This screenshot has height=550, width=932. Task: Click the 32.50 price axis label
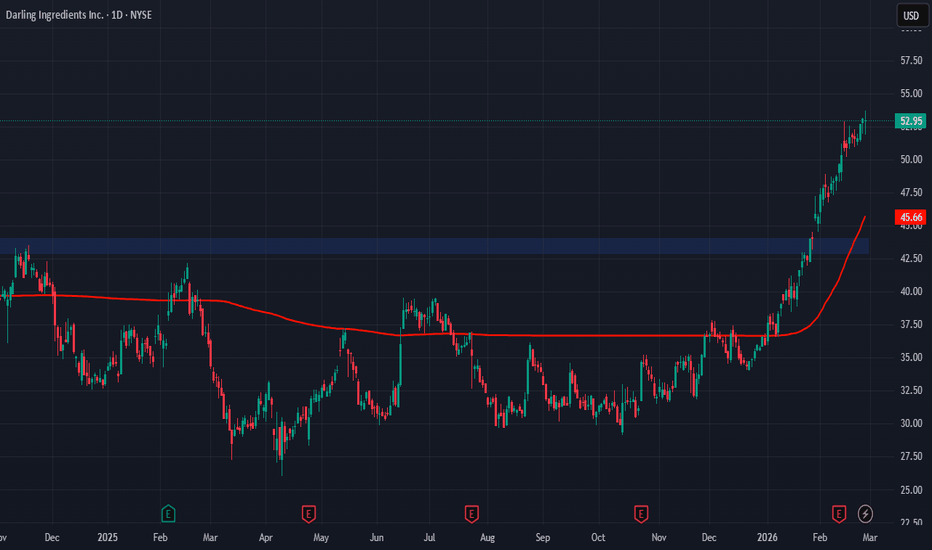click(x=911, y=390)
